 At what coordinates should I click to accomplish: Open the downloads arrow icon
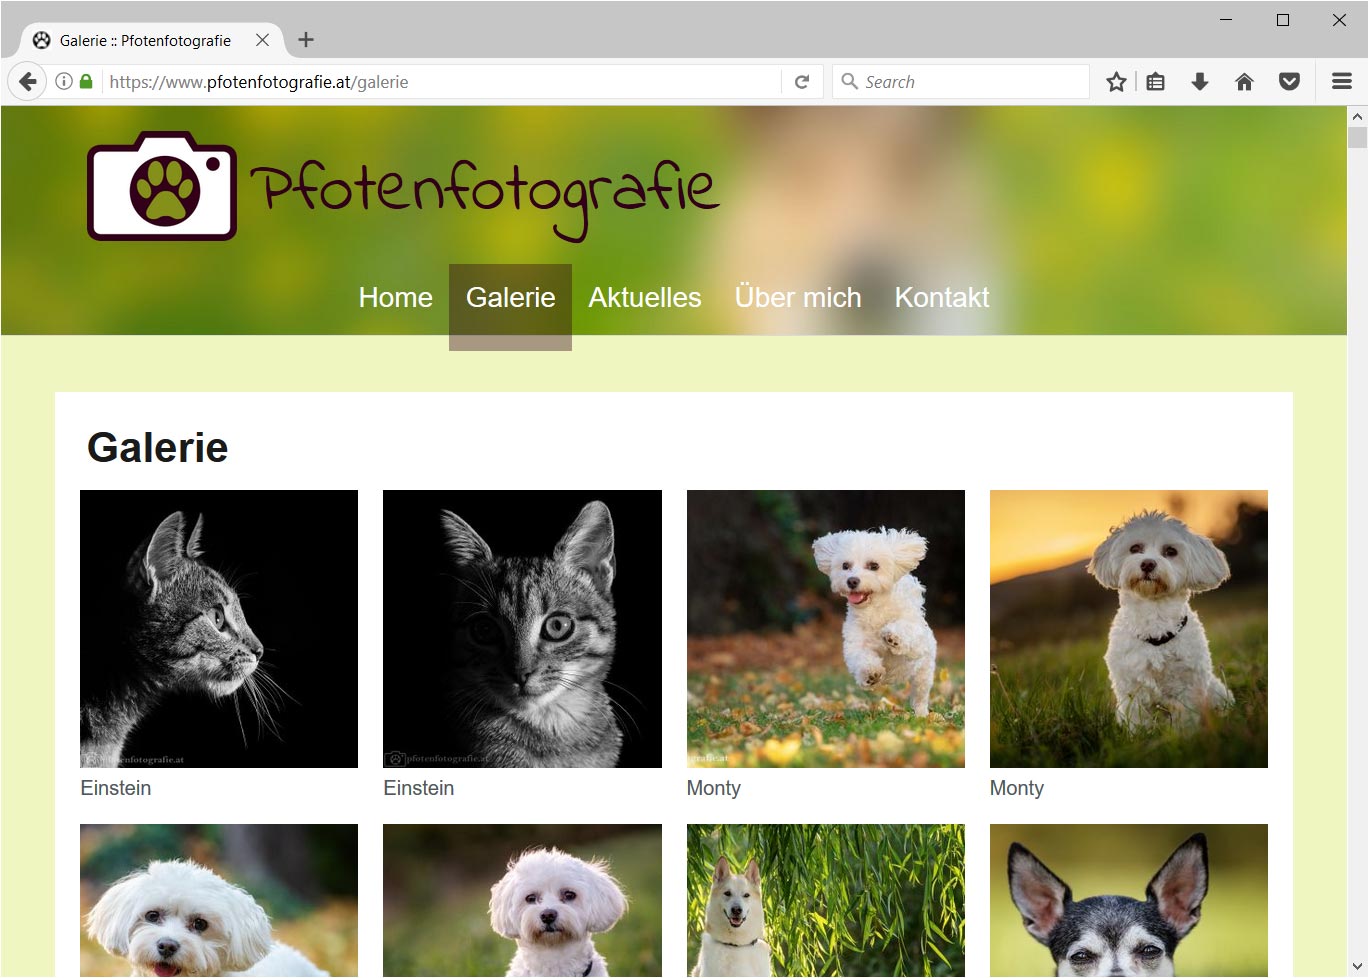click(1200, 82)
